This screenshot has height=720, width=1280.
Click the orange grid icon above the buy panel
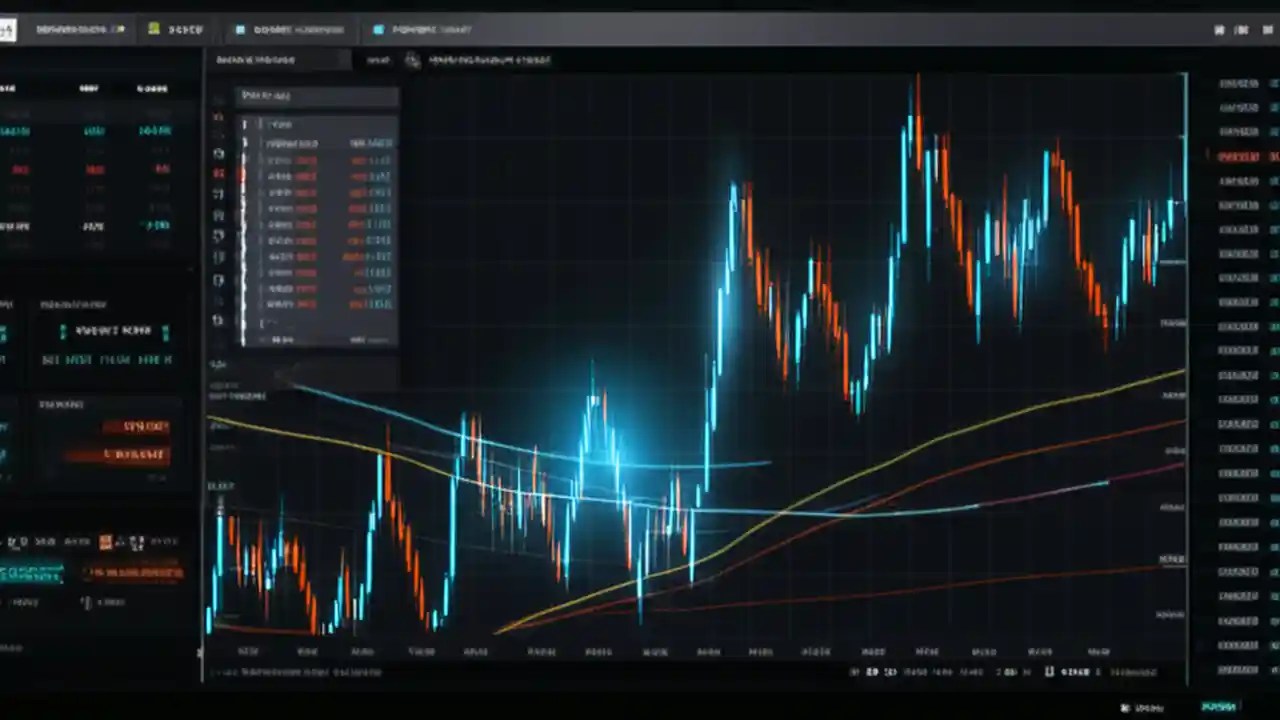click(105, 540)
